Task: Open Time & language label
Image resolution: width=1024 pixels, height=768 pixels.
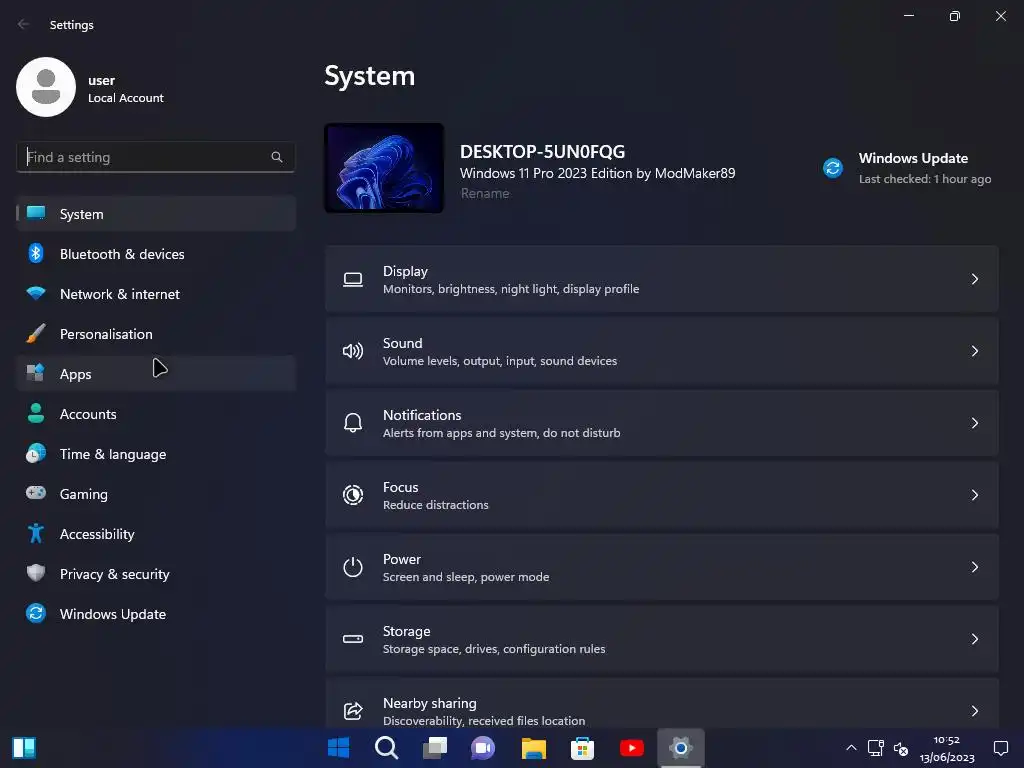Action: (113, 454)
